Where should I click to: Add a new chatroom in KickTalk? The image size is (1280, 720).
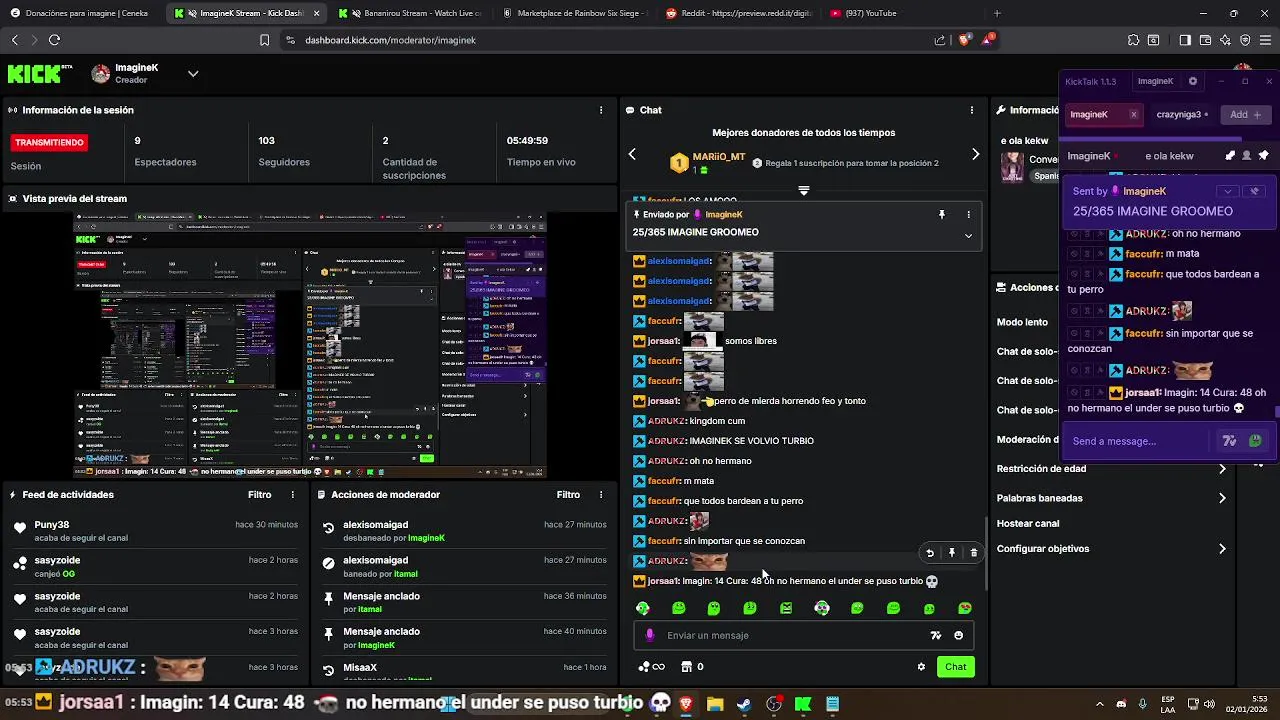[x=1245, y=114]
